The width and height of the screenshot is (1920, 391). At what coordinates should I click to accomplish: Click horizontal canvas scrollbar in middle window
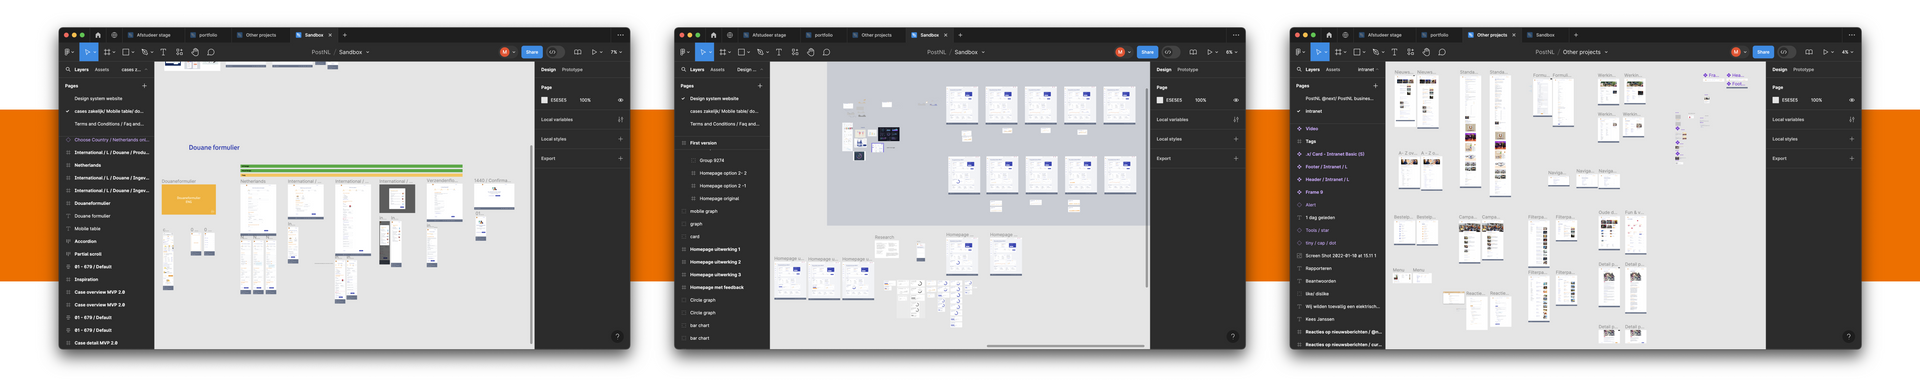click(x=1065, y=346)
